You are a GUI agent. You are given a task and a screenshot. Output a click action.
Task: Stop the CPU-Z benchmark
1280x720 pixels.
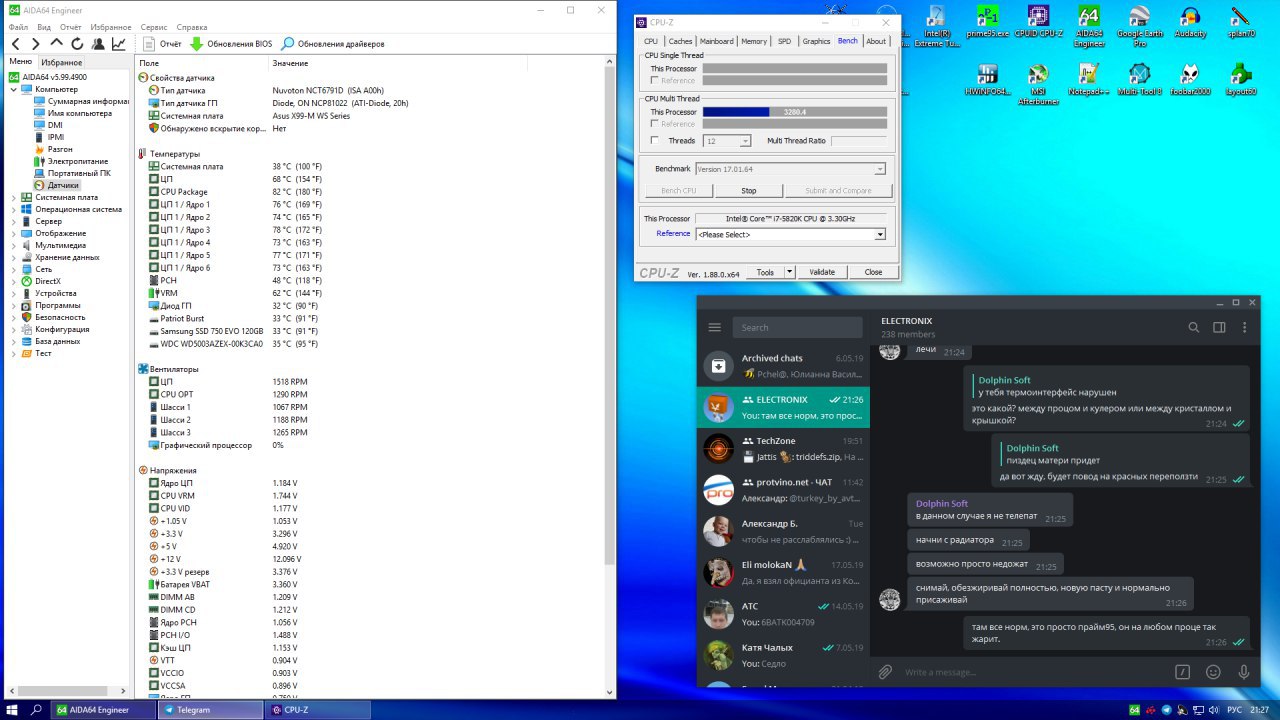tap(748, 190)
